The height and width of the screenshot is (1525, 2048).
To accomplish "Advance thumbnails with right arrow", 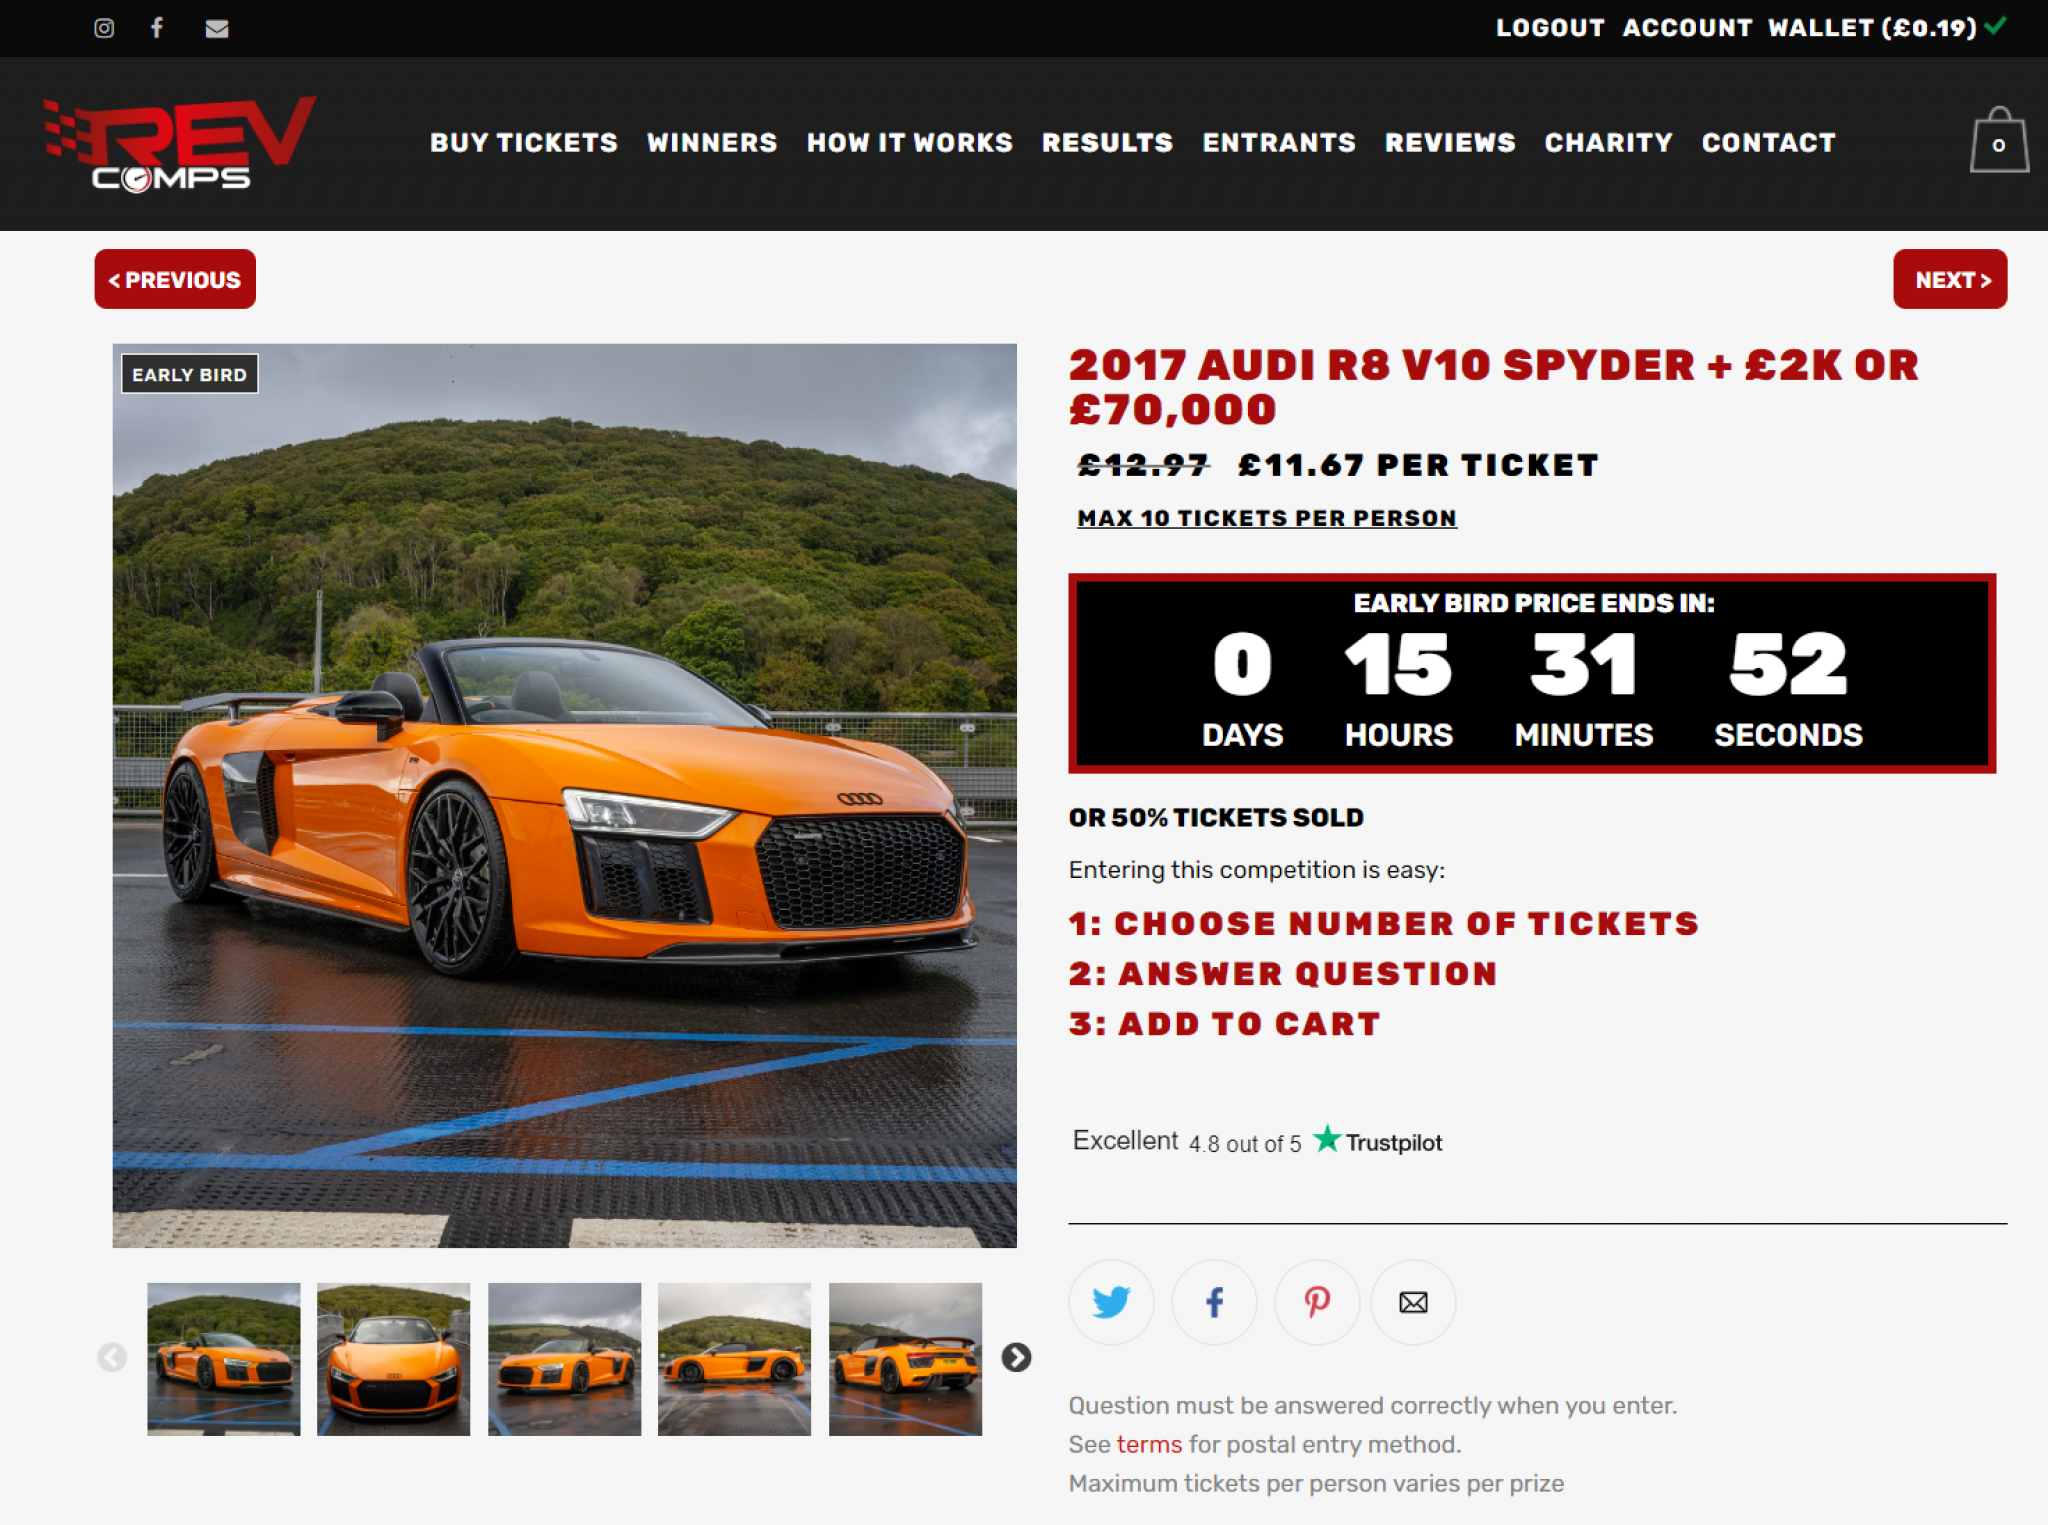I will 1016,1357.
